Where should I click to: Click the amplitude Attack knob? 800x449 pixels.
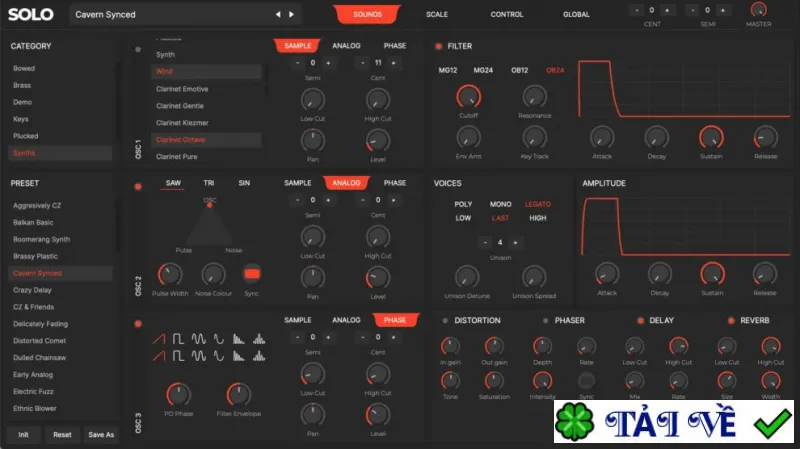coord(607,275)
